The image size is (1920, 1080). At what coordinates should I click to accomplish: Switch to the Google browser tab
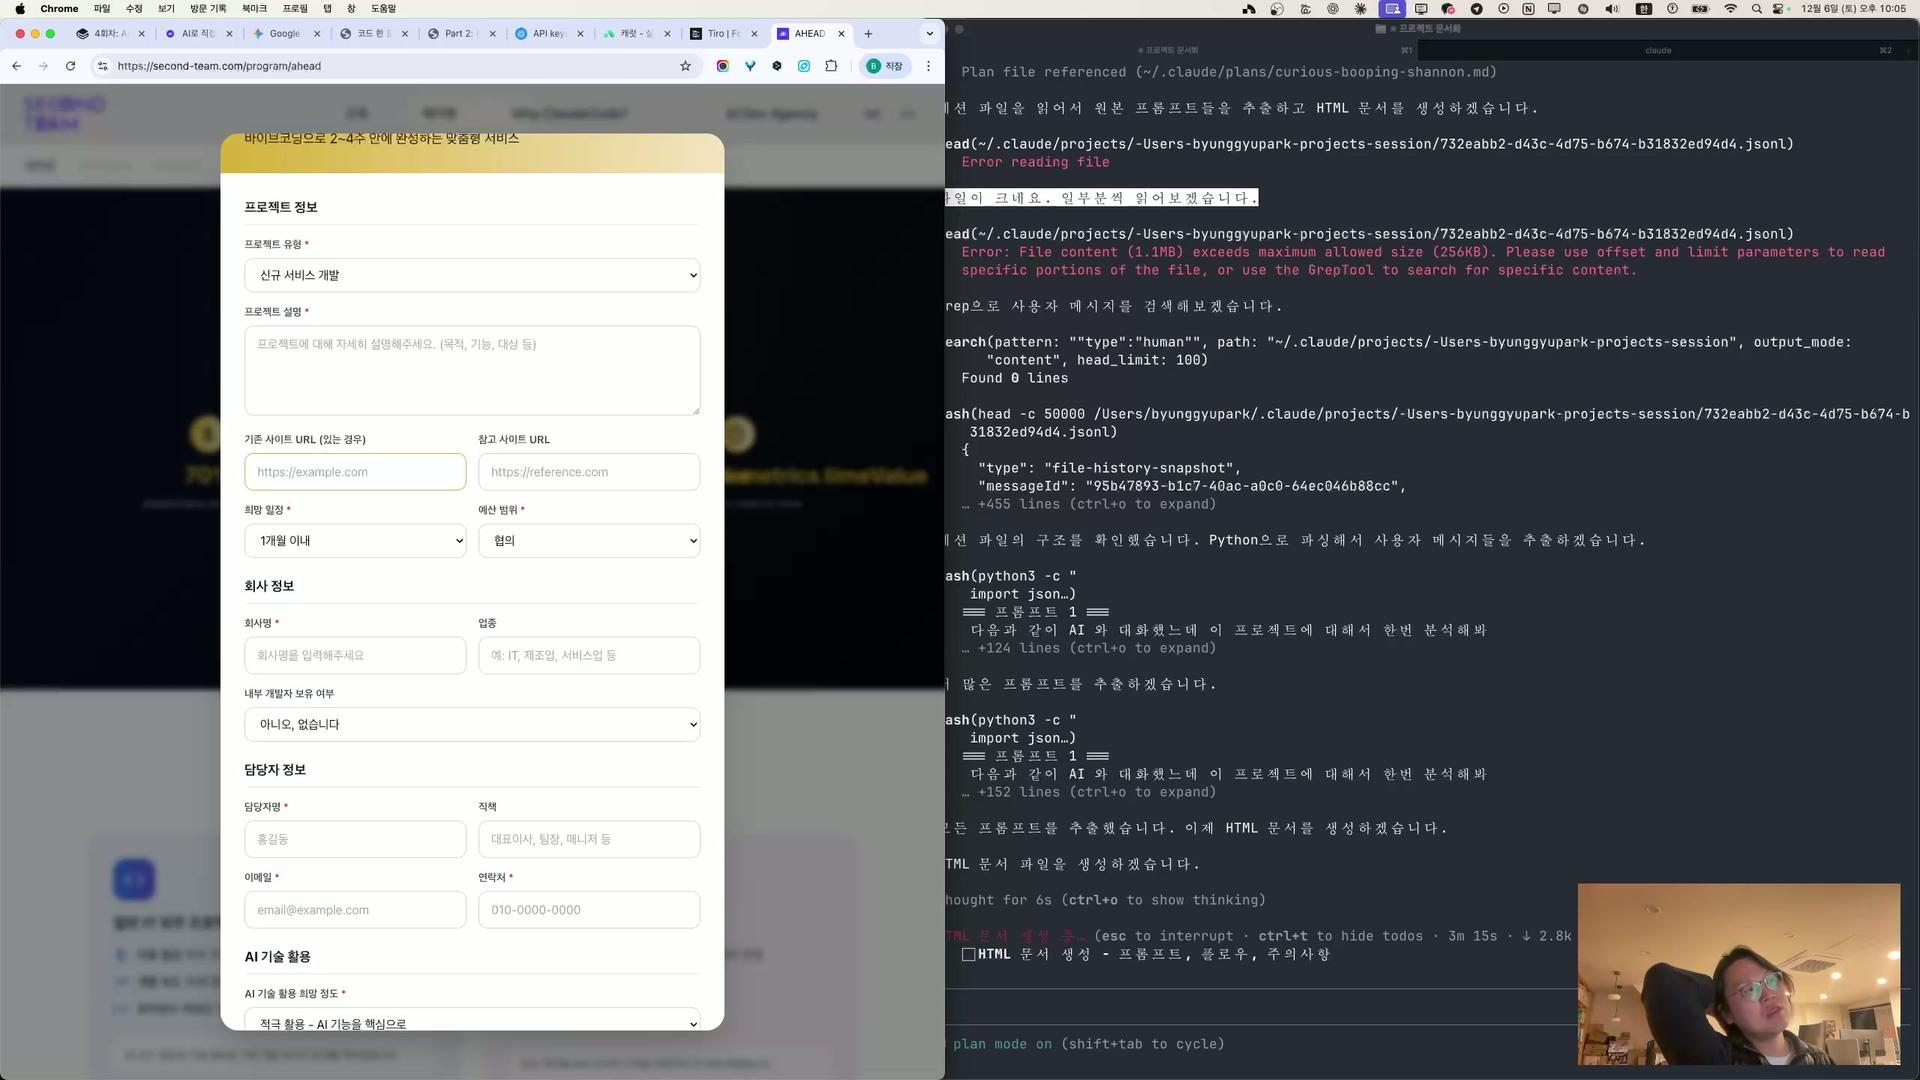284,33
